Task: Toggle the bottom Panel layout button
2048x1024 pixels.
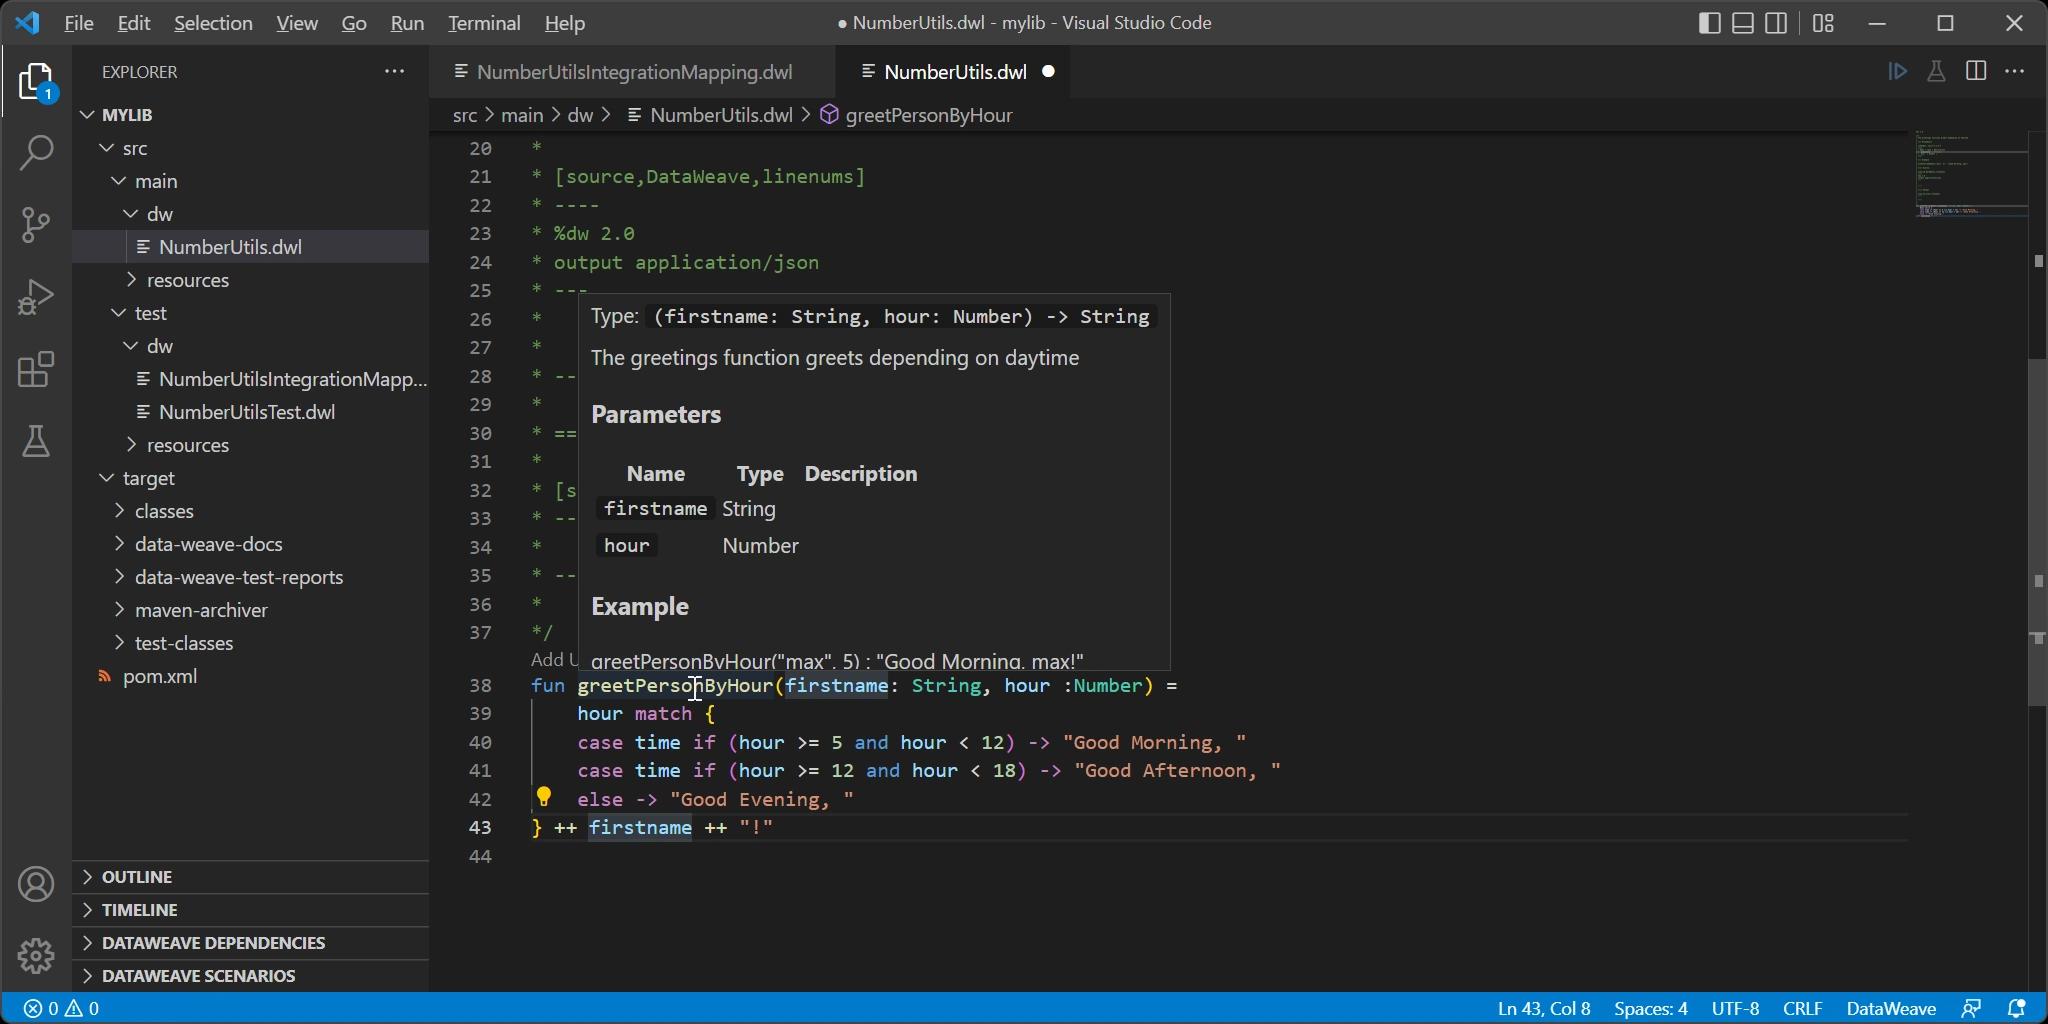Action: [1743, 23]
